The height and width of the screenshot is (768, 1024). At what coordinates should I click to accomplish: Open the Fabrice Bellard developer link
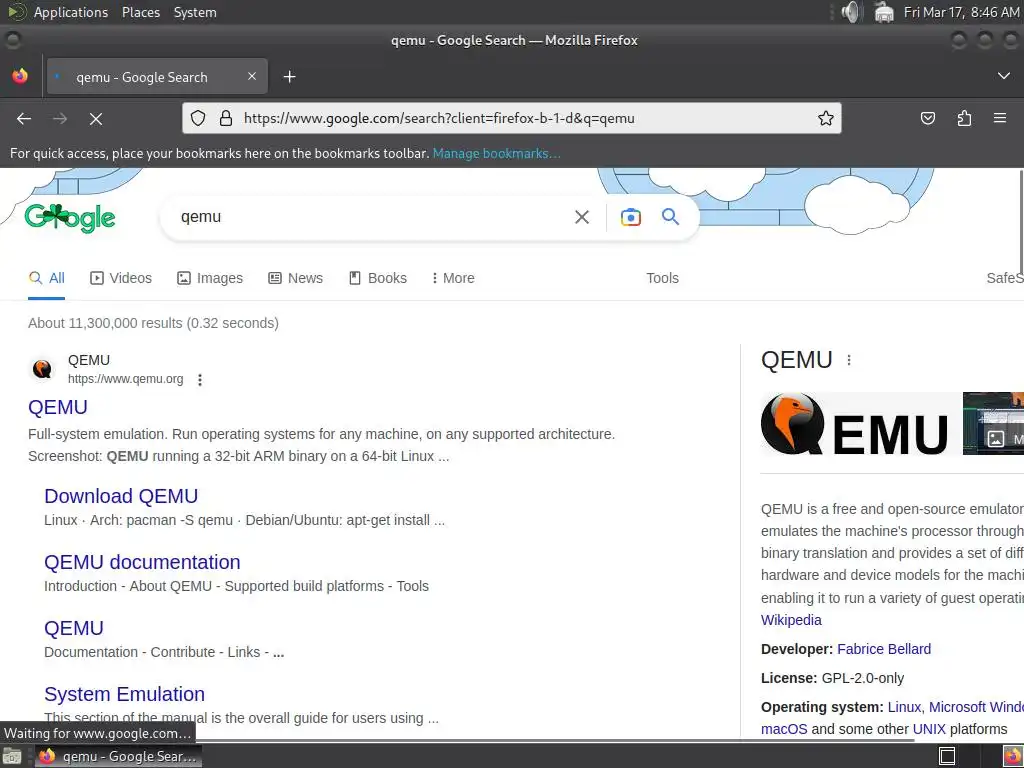coord(884,649)
